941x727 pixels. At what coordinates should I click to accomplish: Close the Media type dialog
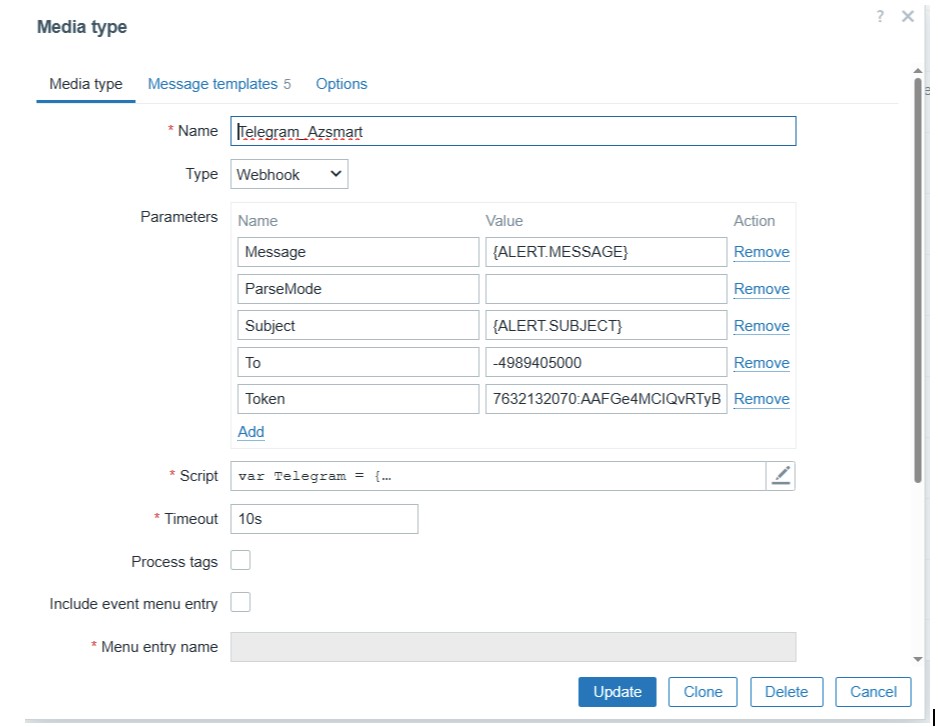908,17
